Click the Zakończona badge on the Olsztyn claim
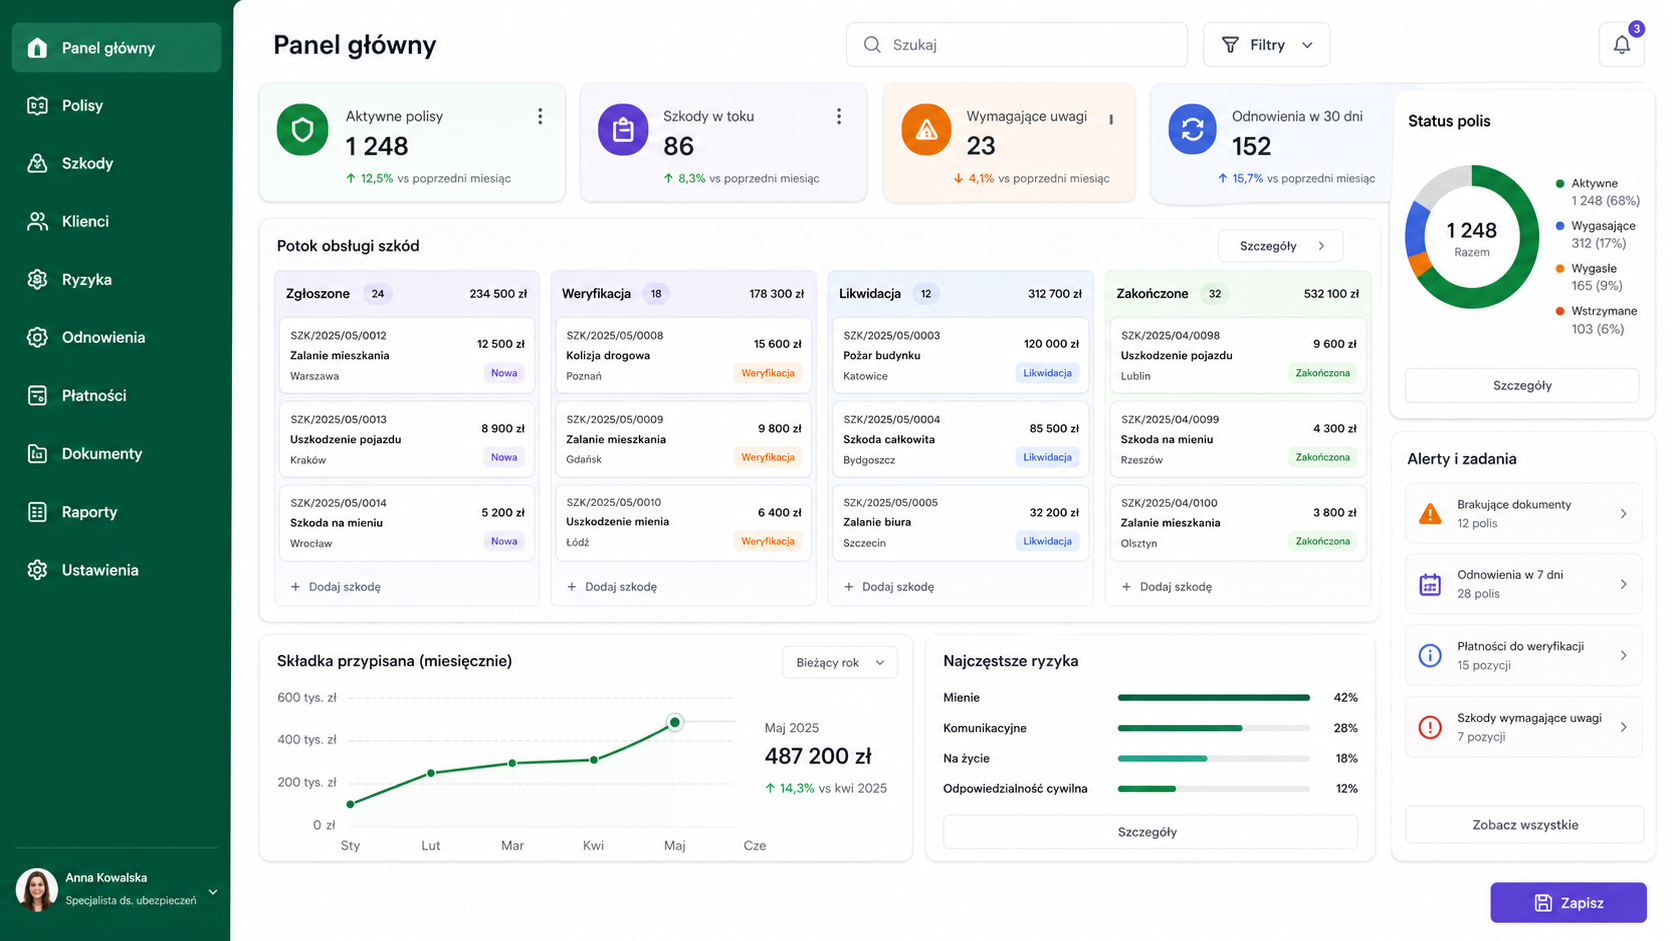 [1322, 542]
